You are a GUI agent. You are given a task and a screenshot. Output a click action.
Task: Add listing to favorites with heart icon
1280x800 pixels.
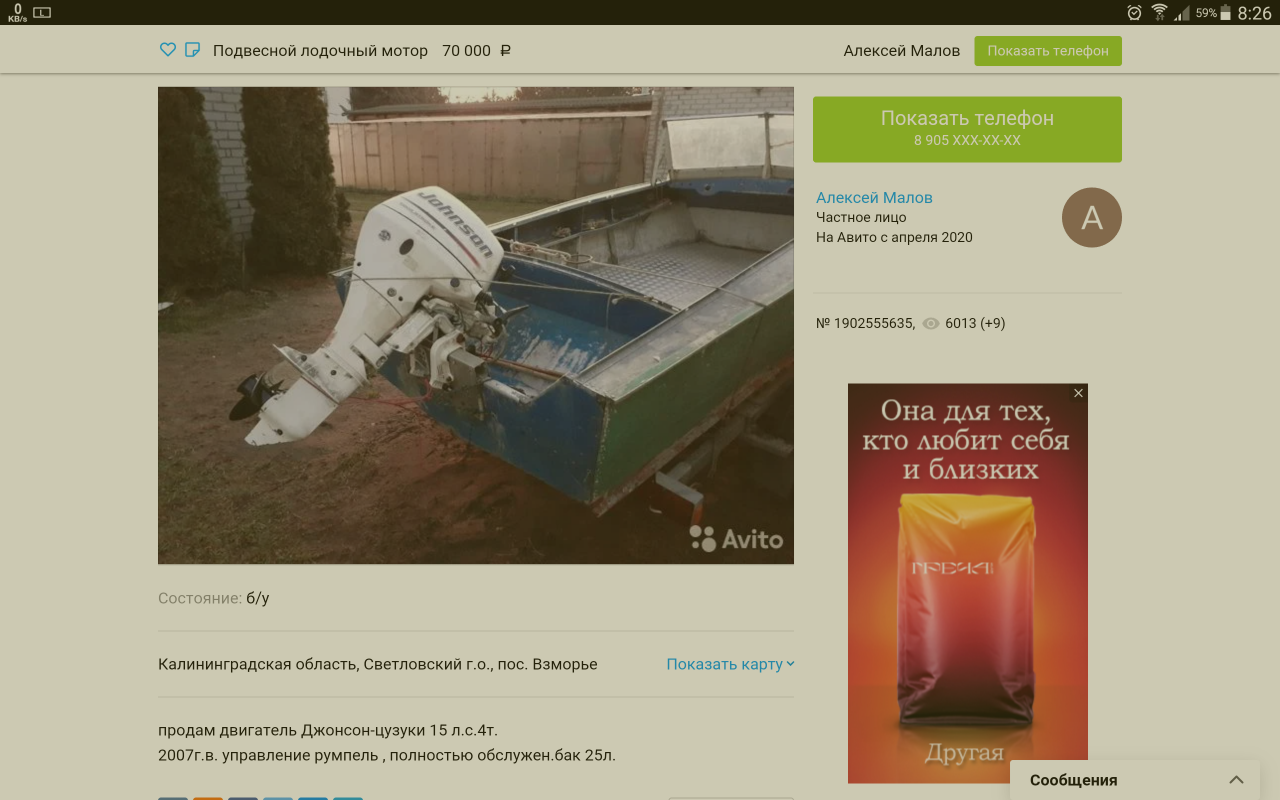pyautogui.click(x=168, y=50)
